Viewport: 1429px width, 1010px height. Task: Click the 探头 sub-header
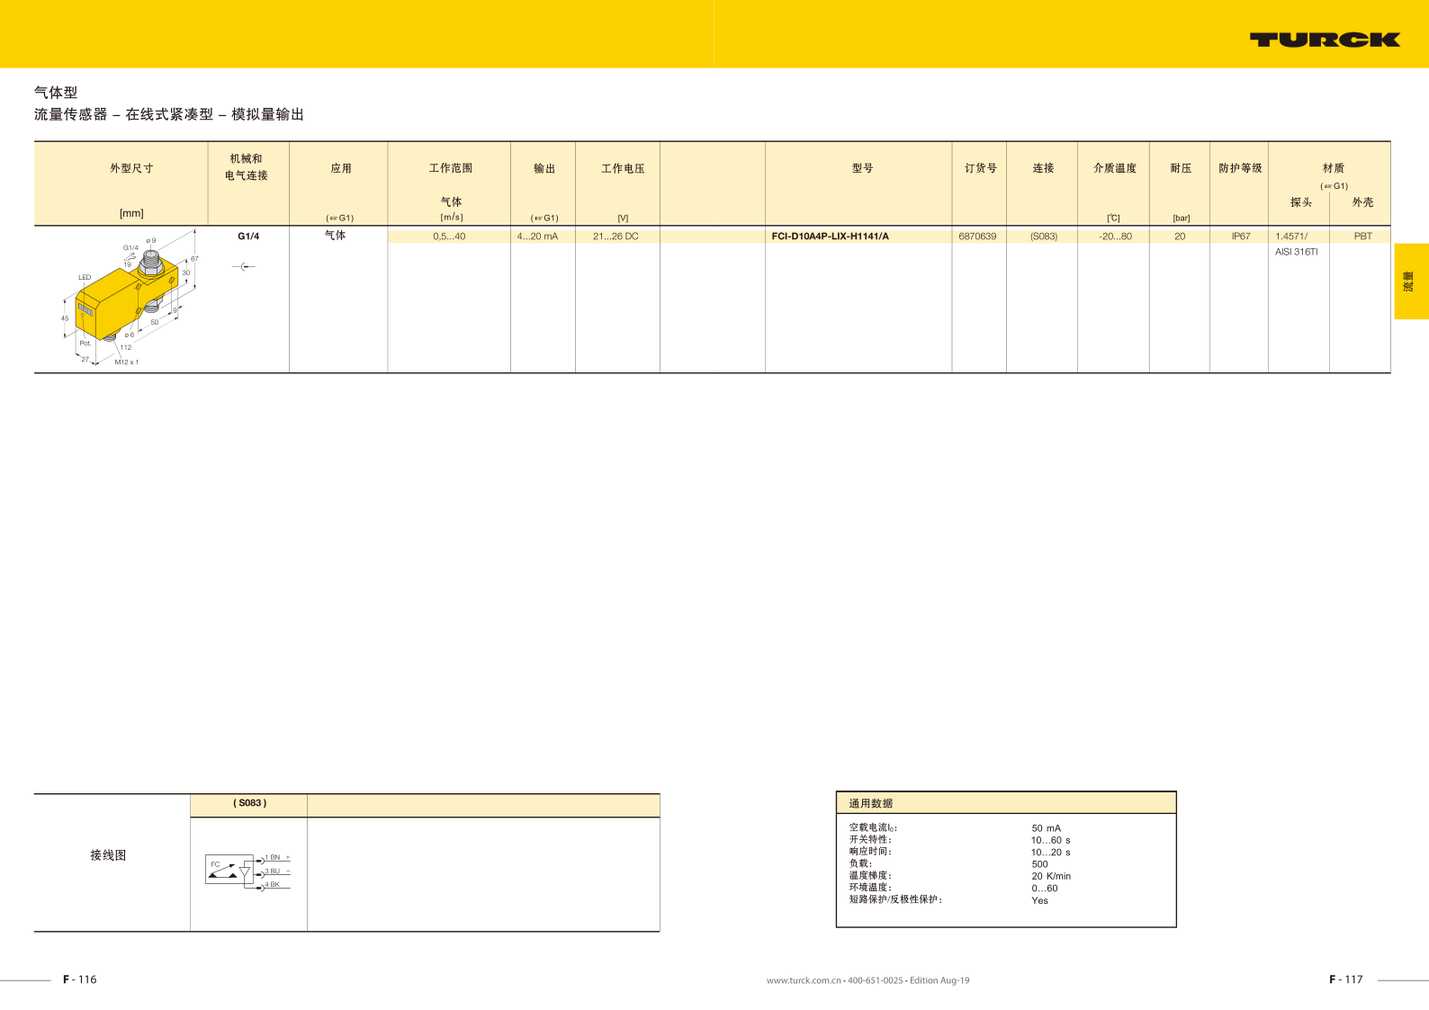click(1300, 202)
